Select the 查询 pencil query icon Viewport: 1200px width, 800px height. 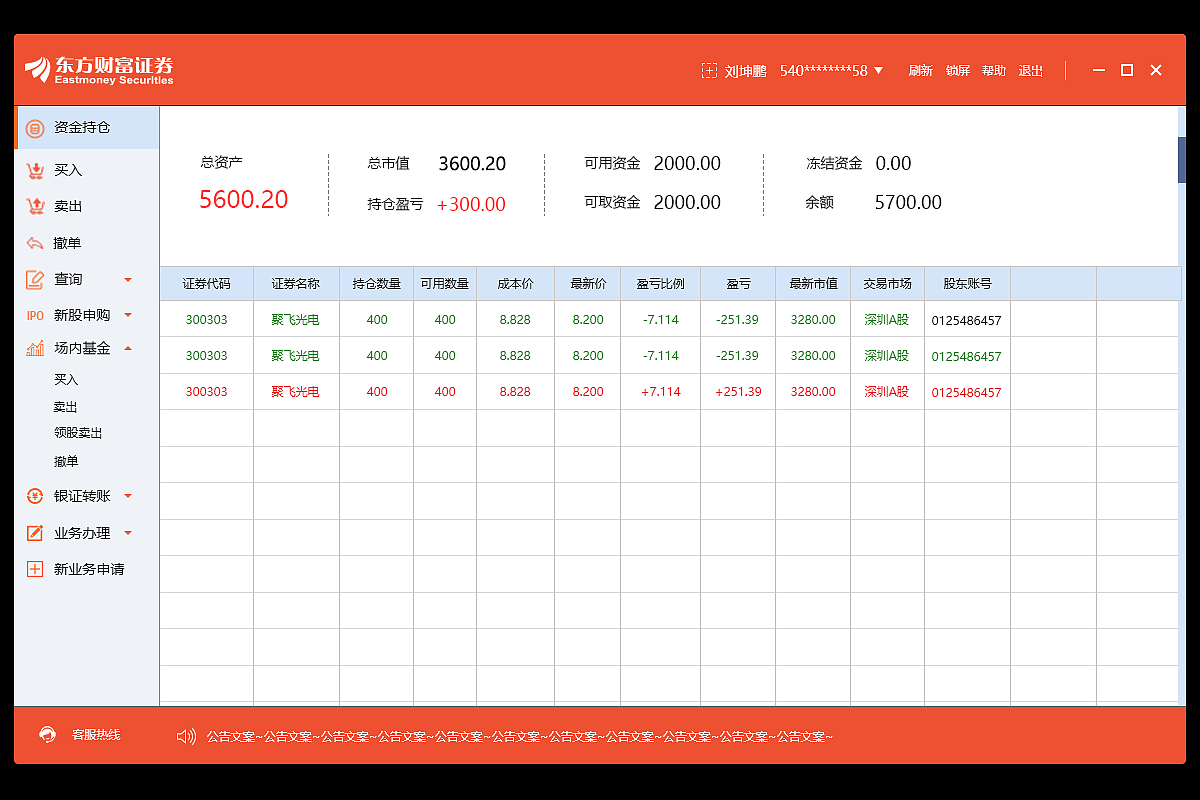[x=33, y=279]
